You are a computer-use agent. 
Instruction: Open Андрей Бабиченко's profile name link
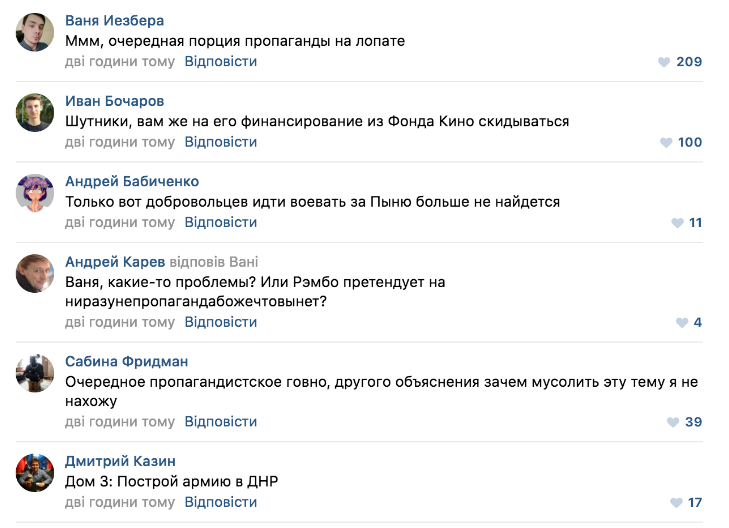pos(132,181)
